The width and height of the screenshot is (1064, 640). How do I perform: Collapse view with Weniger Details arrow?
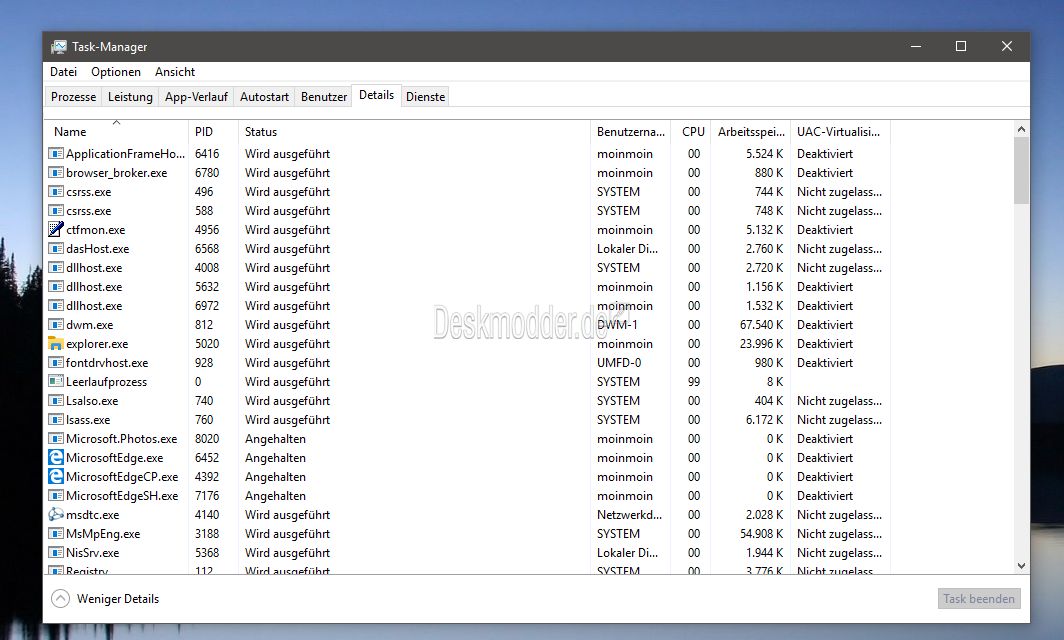pyautogui.click(x=60, y=599)
